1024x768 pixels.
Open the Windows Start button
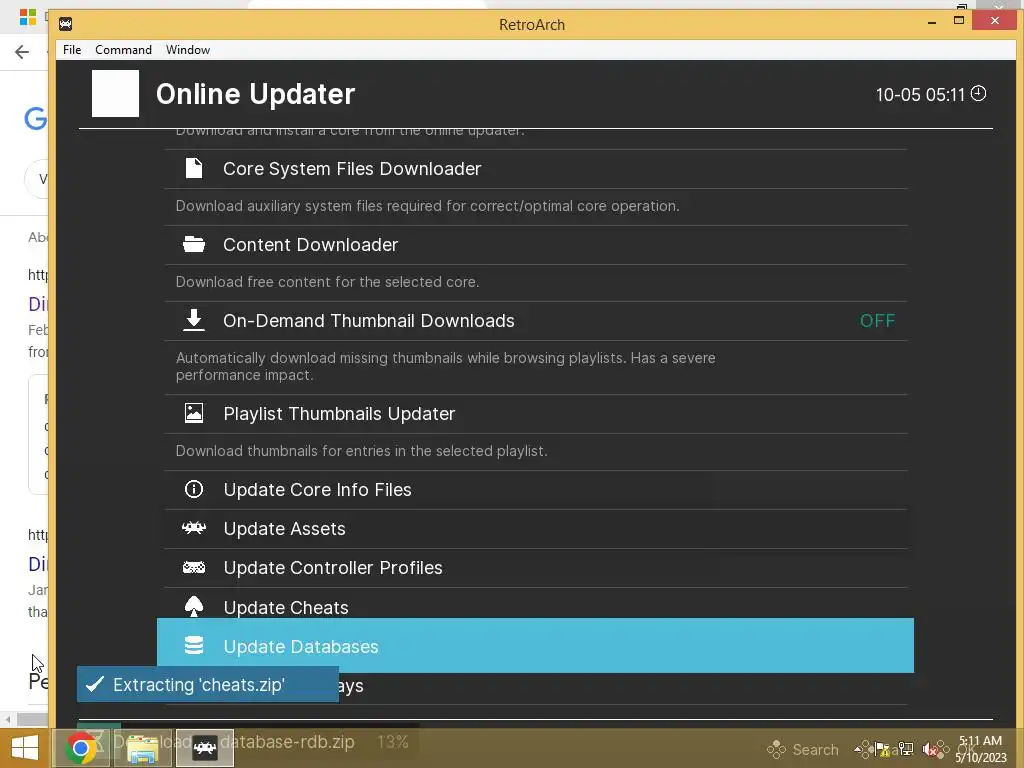pyautogui.click(x=25, y=748)
